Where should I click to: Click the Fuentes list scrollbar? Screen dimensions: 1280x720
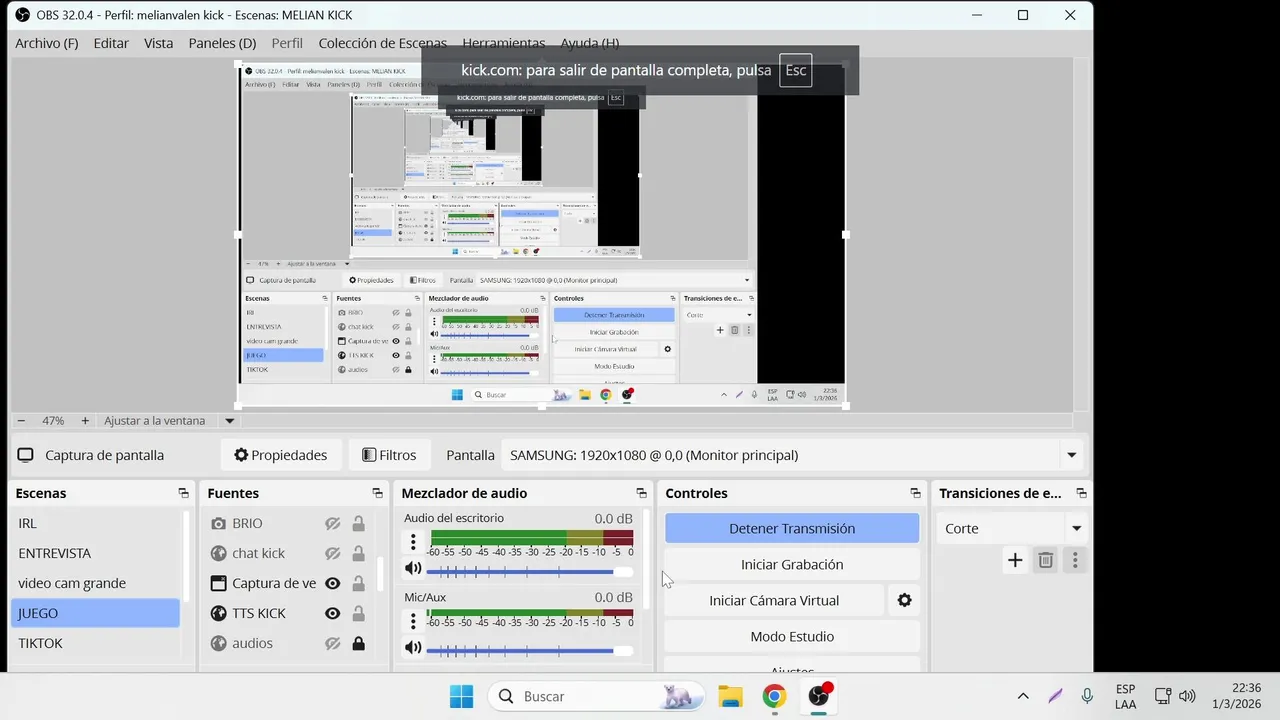(380, 574)
